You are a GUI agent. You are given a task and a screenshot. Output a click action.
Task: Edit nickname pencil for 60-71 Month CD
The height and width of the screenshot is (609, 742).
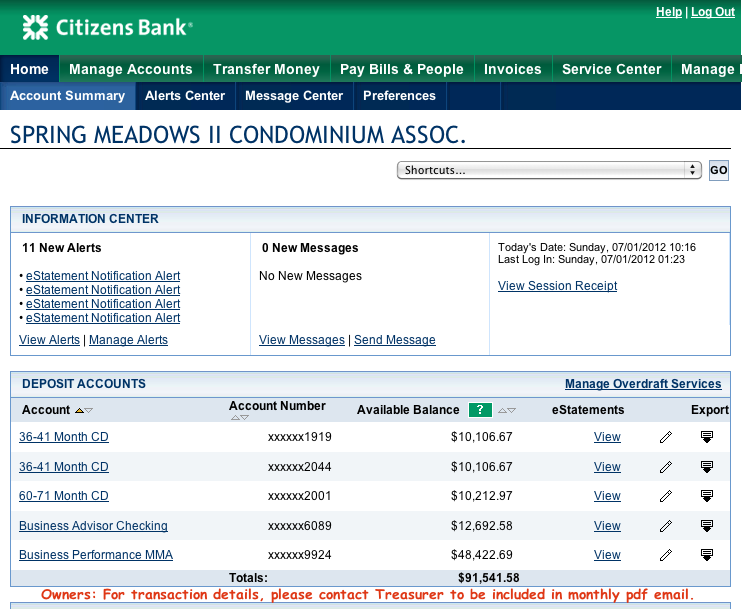666,496
